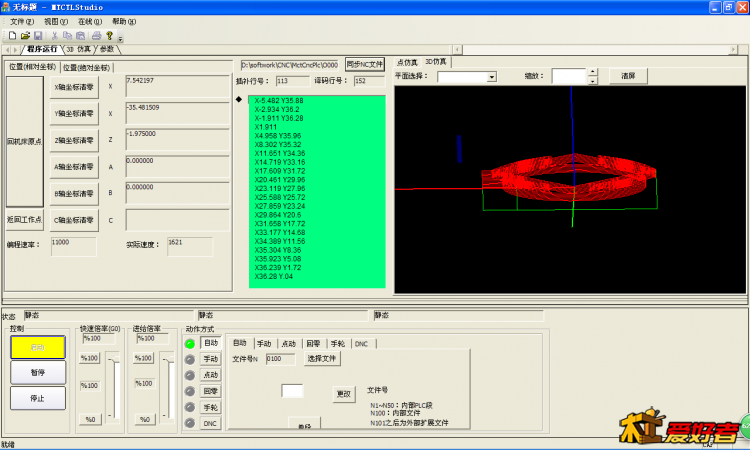The height and width of the screenshot is (450, 750).
Task: Click the 缩放 spinner up arrow
Action: tap(593, 72)
